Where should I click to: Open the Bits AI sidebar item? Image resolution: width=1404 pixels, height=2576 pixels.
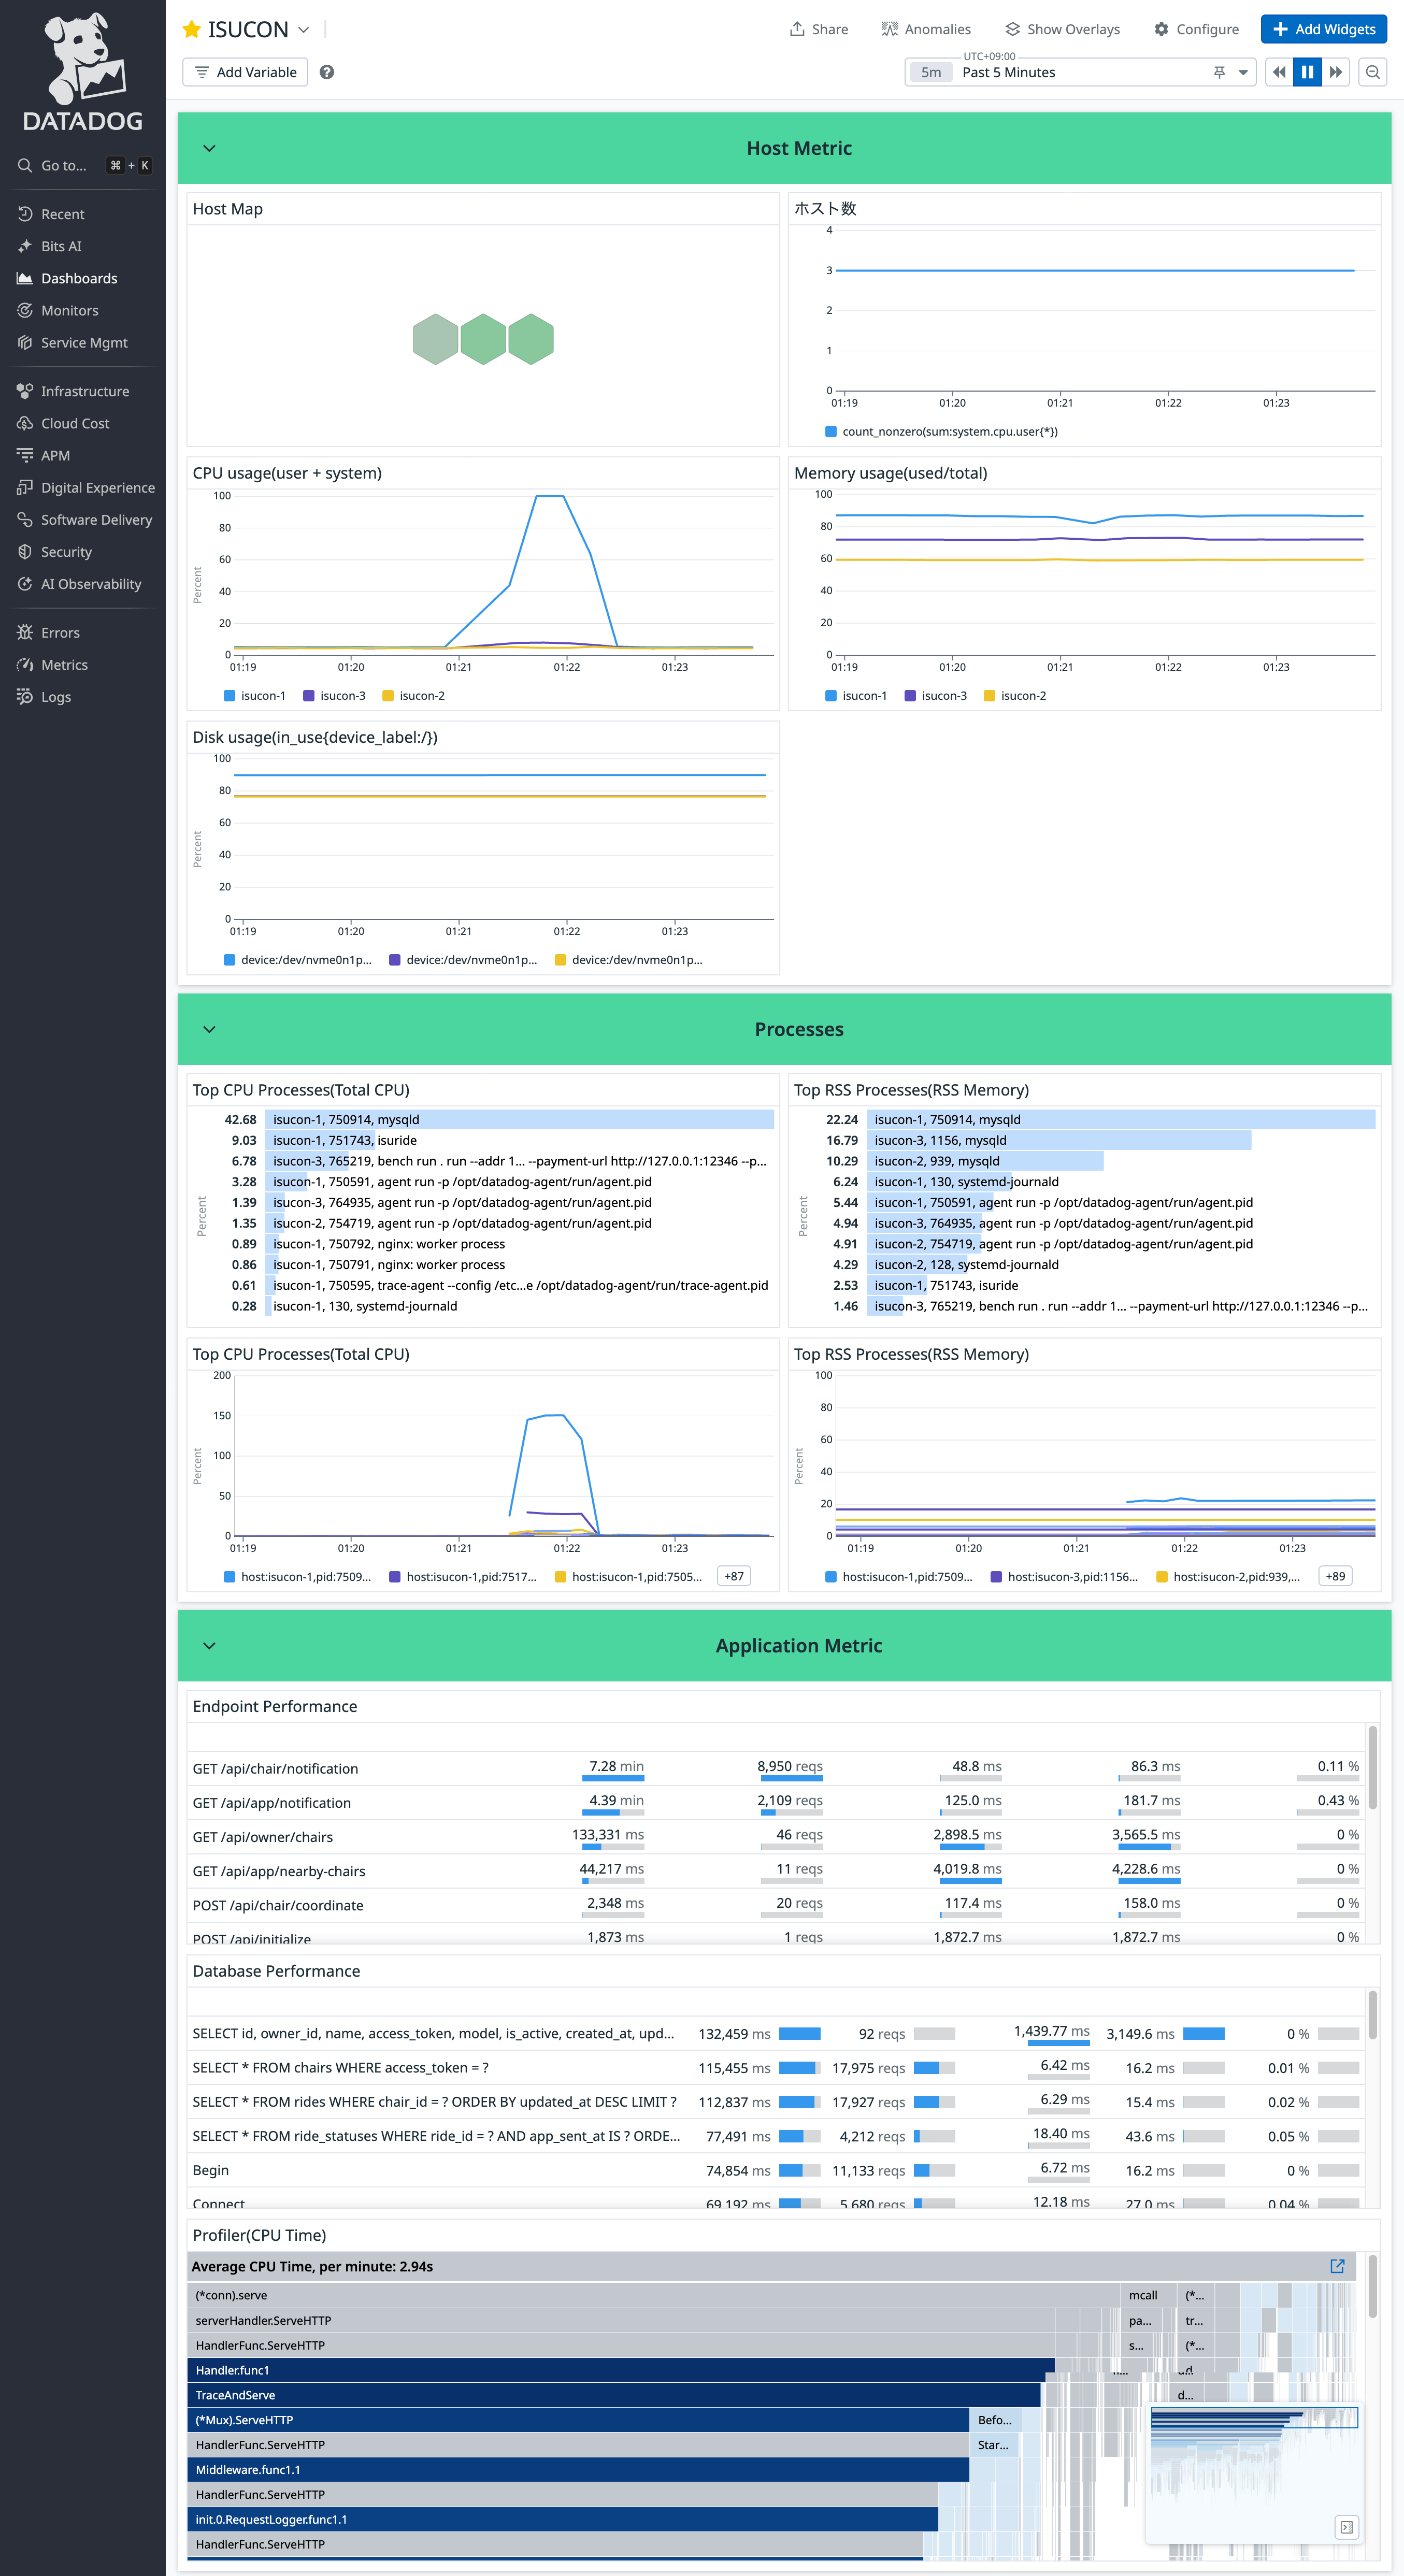[x=61, y=246]
